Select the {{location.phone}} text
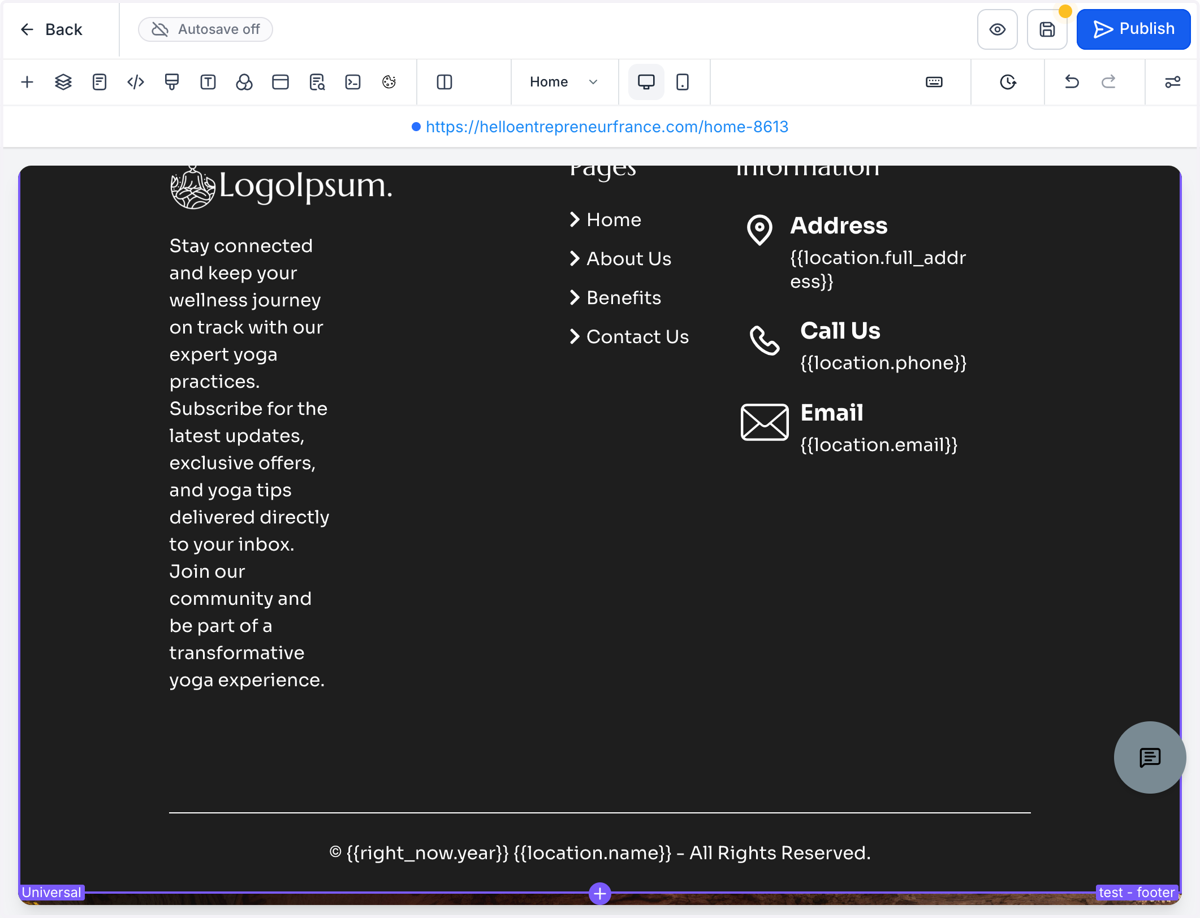Image resolution: width=1200 pixels, height=918 pixels. (884, 363)
